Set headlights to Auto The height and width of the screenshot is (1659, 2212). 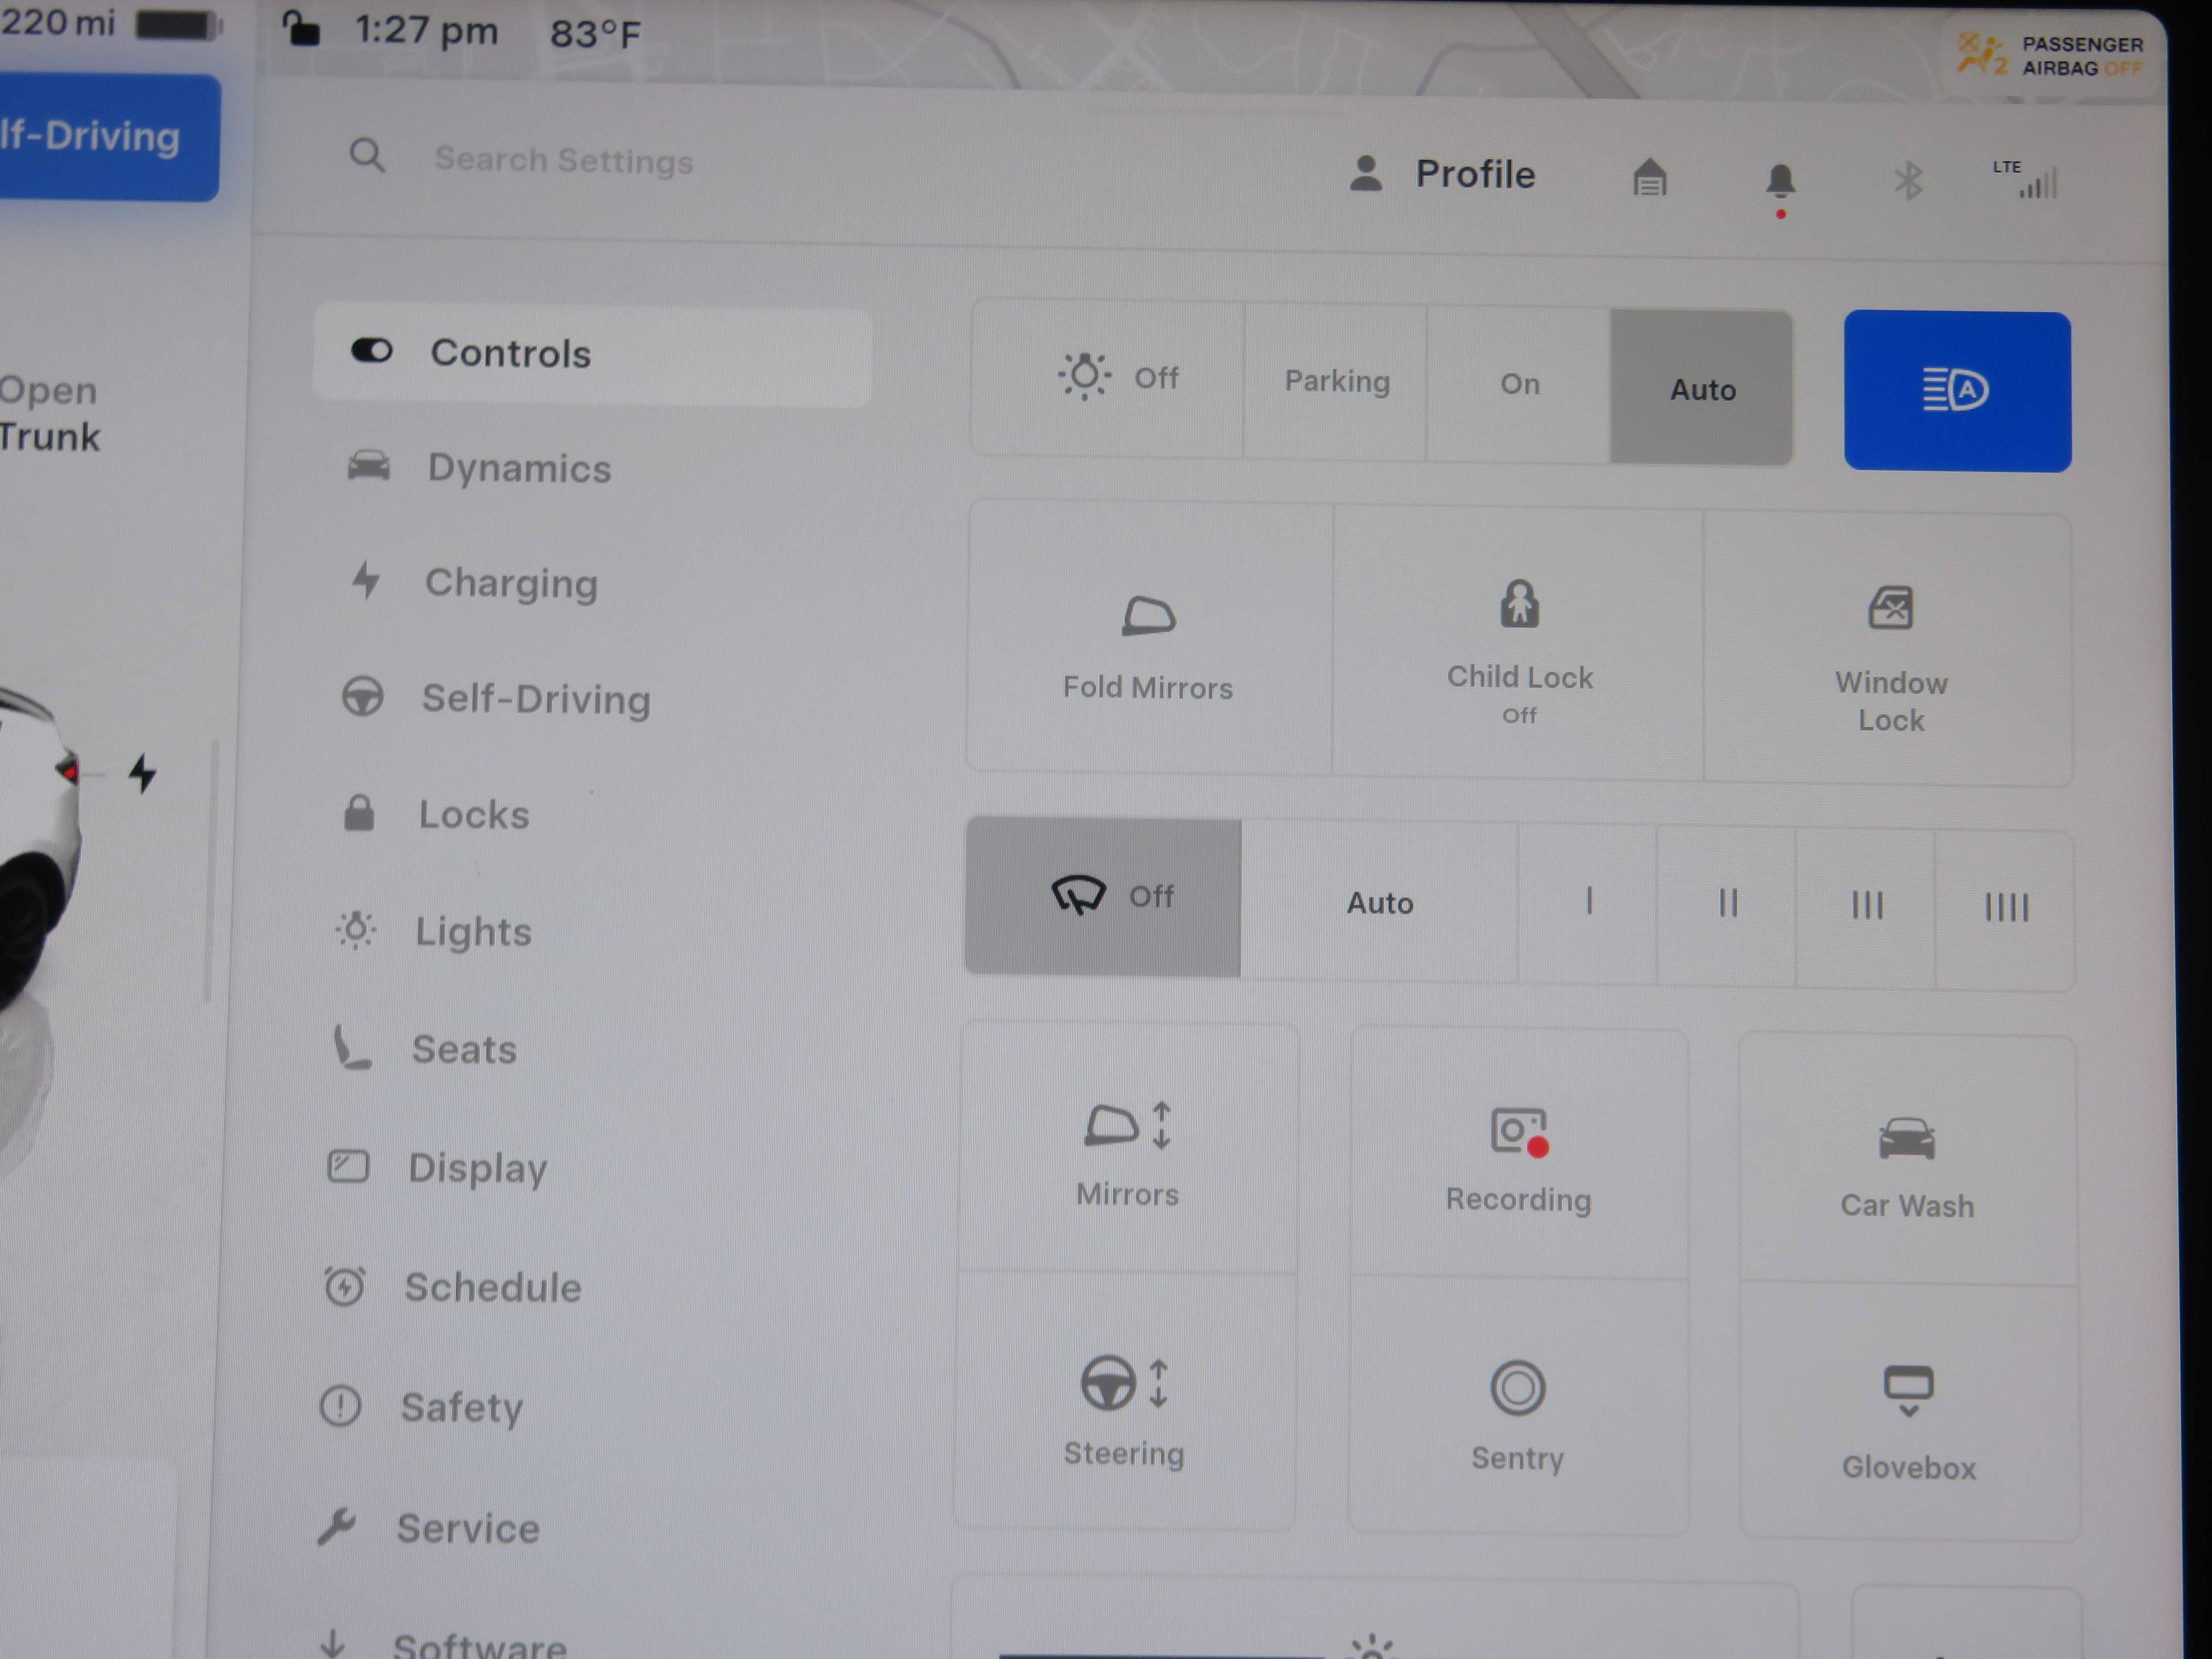click(1702, 388)
